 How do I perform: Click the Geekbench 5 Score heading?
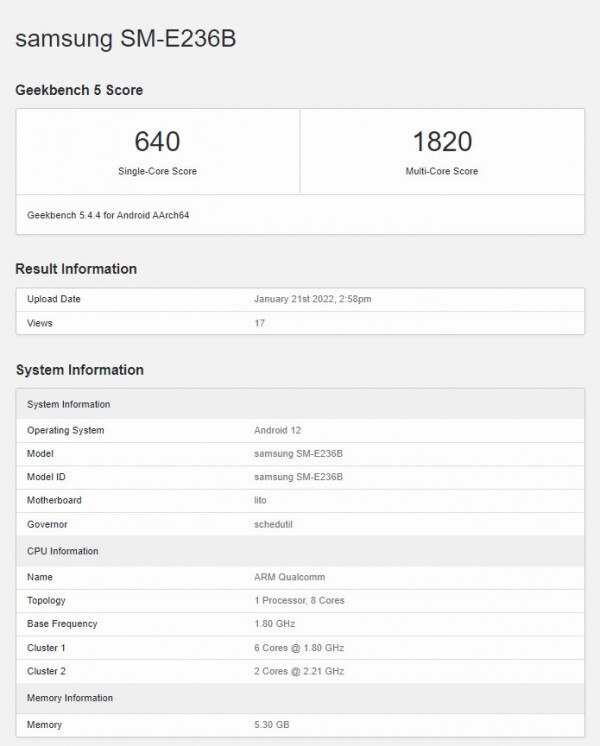(79, 90)
